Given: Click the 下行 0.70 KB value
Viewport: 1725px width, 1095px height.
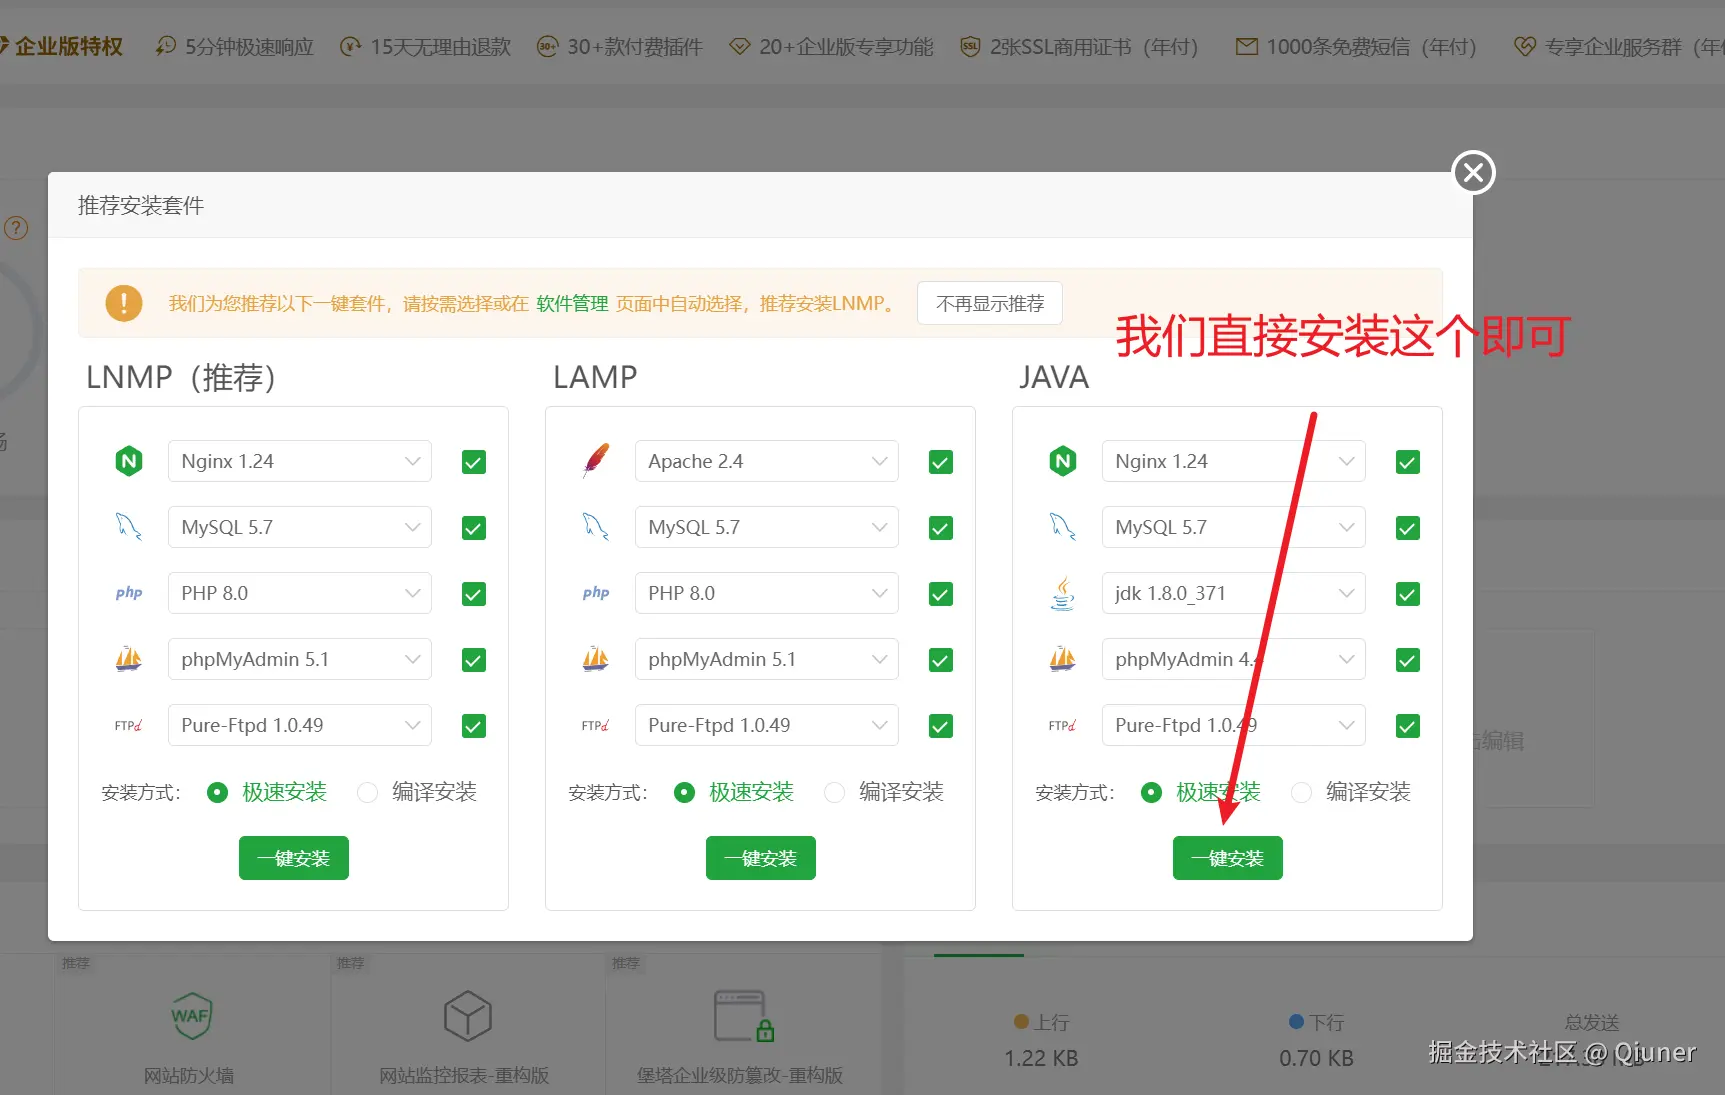Looking at the screenshot, I should point(1316,1058).
